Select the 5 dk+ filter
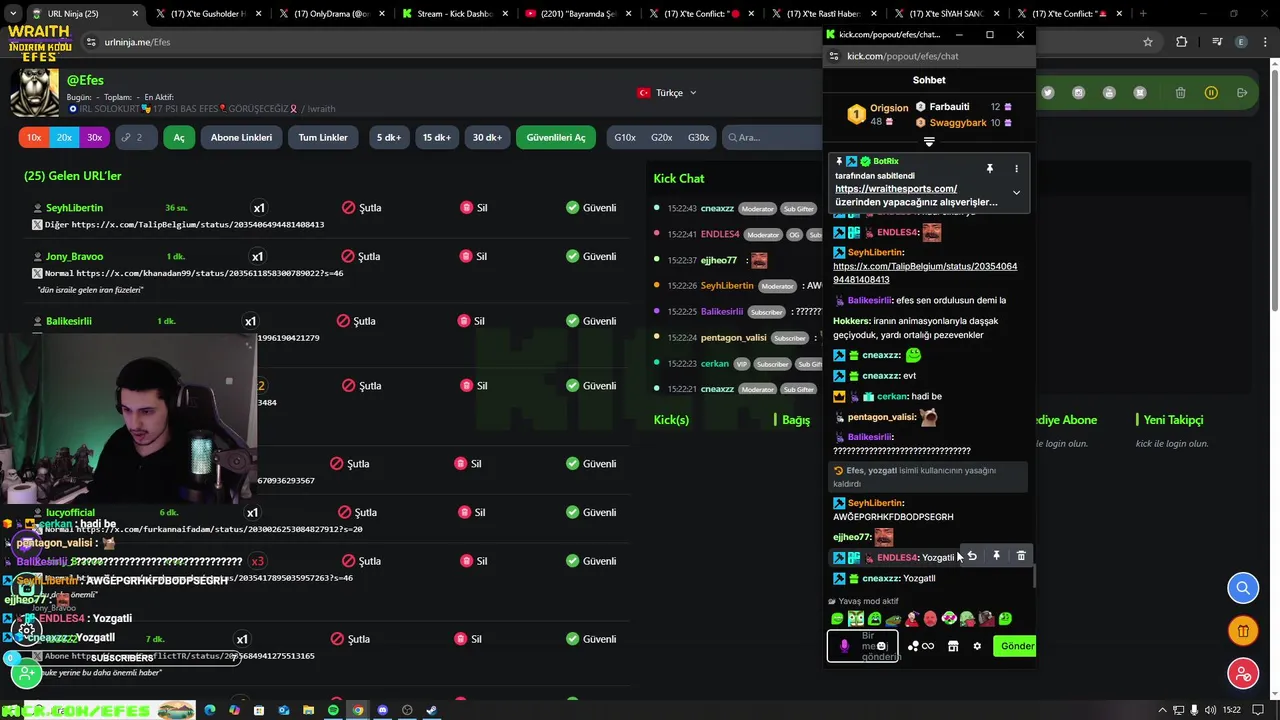The height and width of the screenshot is (720, 1280). tap(389, 137)
